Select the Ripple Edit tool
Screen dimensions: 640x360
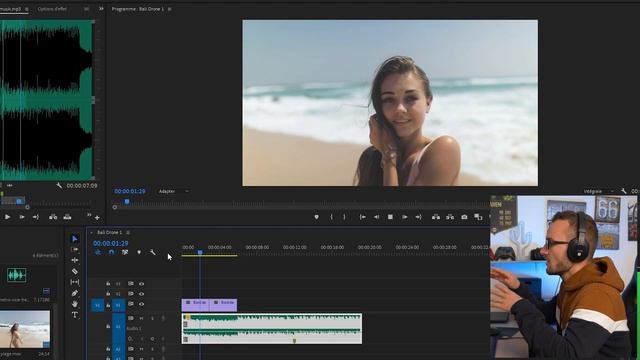tap(75, 260)
